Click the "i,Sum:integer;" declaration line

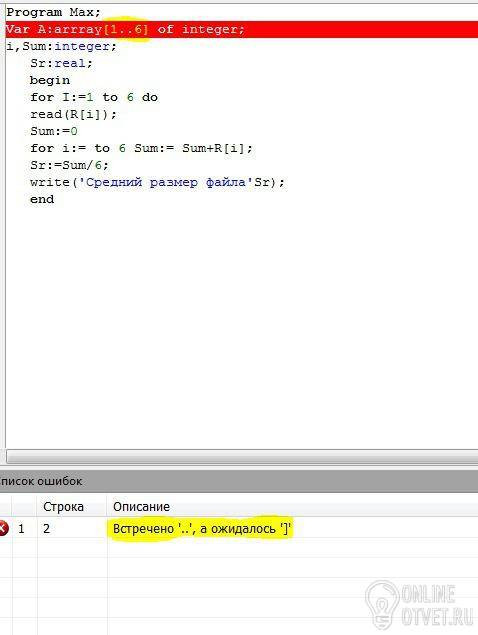click(62, 46)
